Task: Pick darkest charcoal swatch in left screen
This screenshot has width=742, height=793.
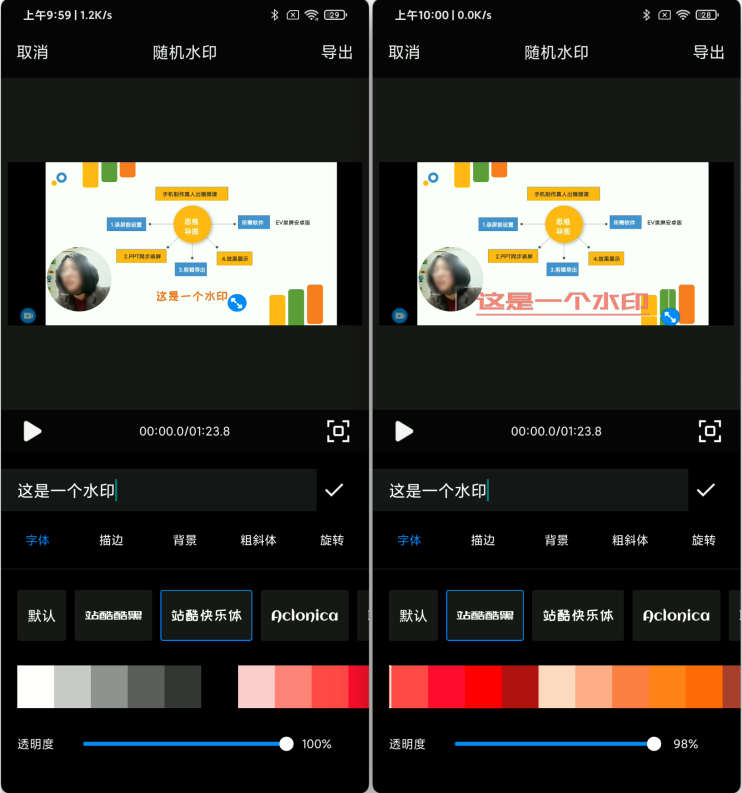Action: click(183, 686)
